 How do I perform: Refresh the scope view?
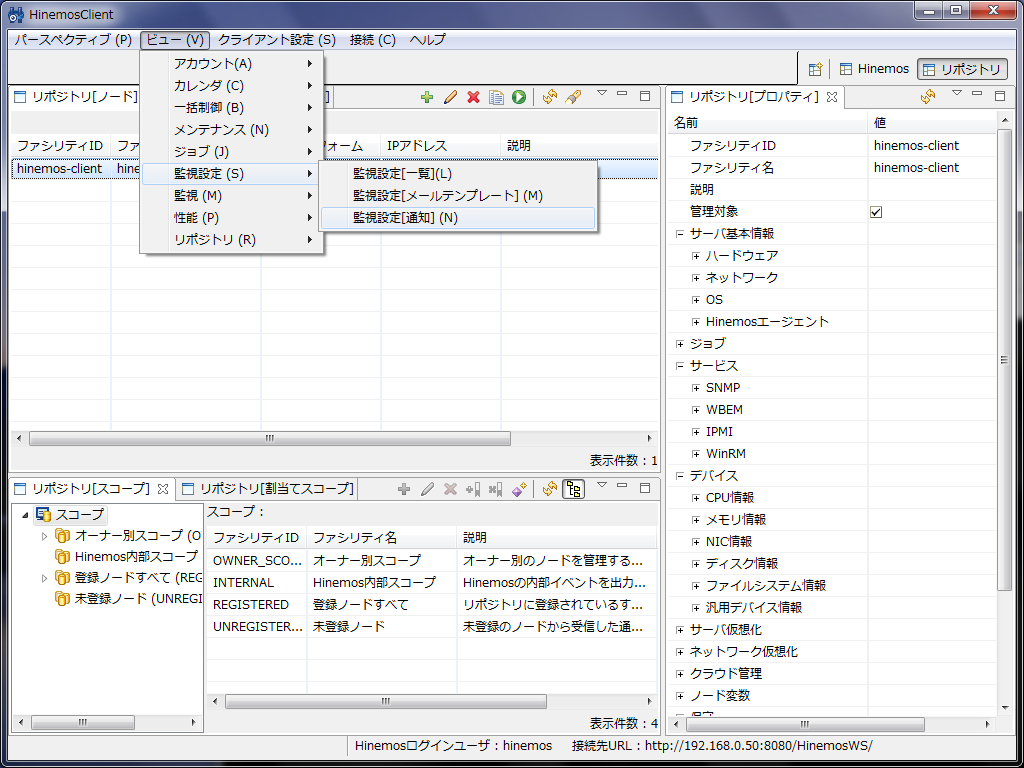click(550, 488)
